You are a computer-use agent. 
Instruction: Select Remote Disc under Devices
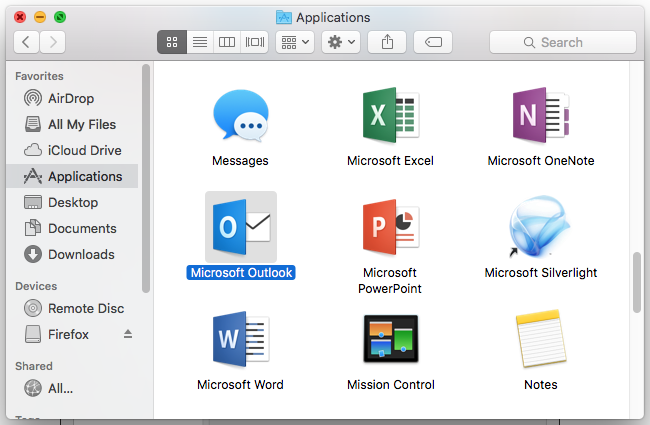click(x=73, y=308)
